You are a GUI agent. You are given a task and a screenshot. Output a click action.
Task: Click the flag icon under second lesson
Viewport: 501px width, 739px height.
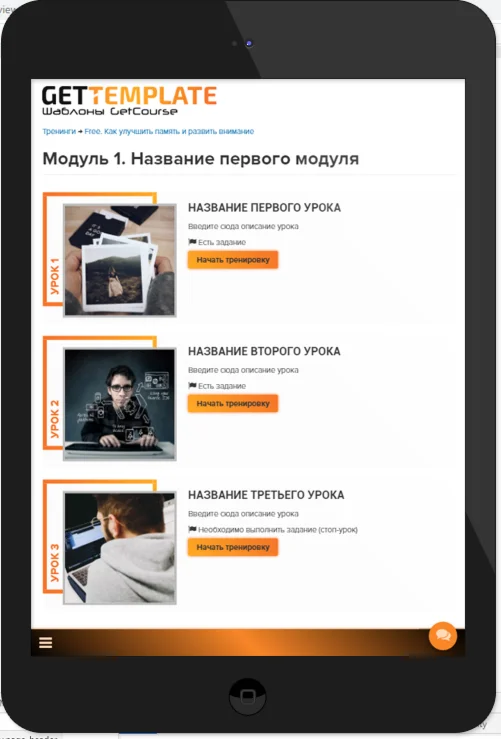(192, 386)
